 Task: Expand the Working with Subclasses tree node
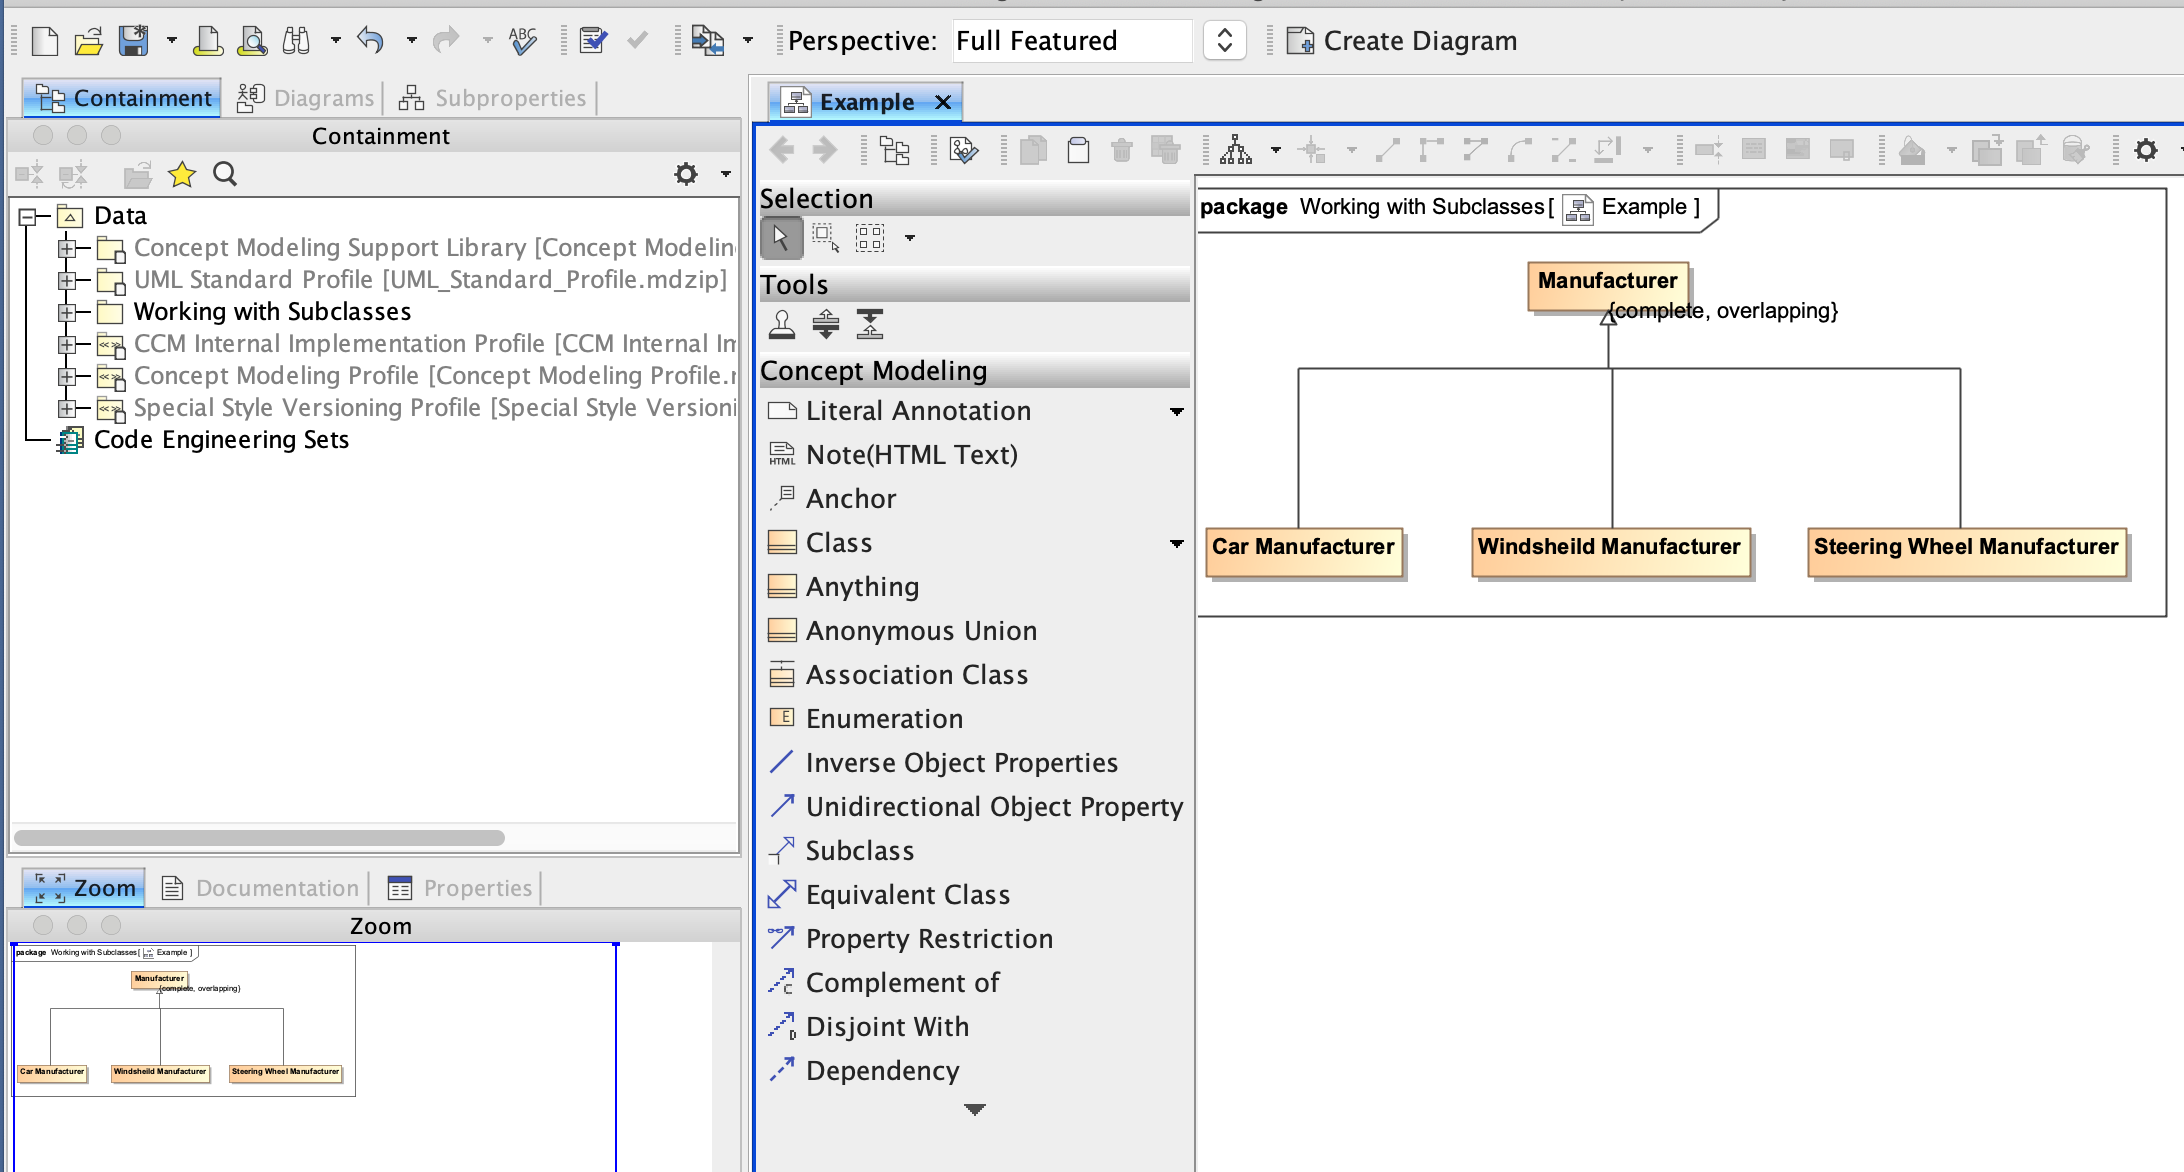click(67, 312)
